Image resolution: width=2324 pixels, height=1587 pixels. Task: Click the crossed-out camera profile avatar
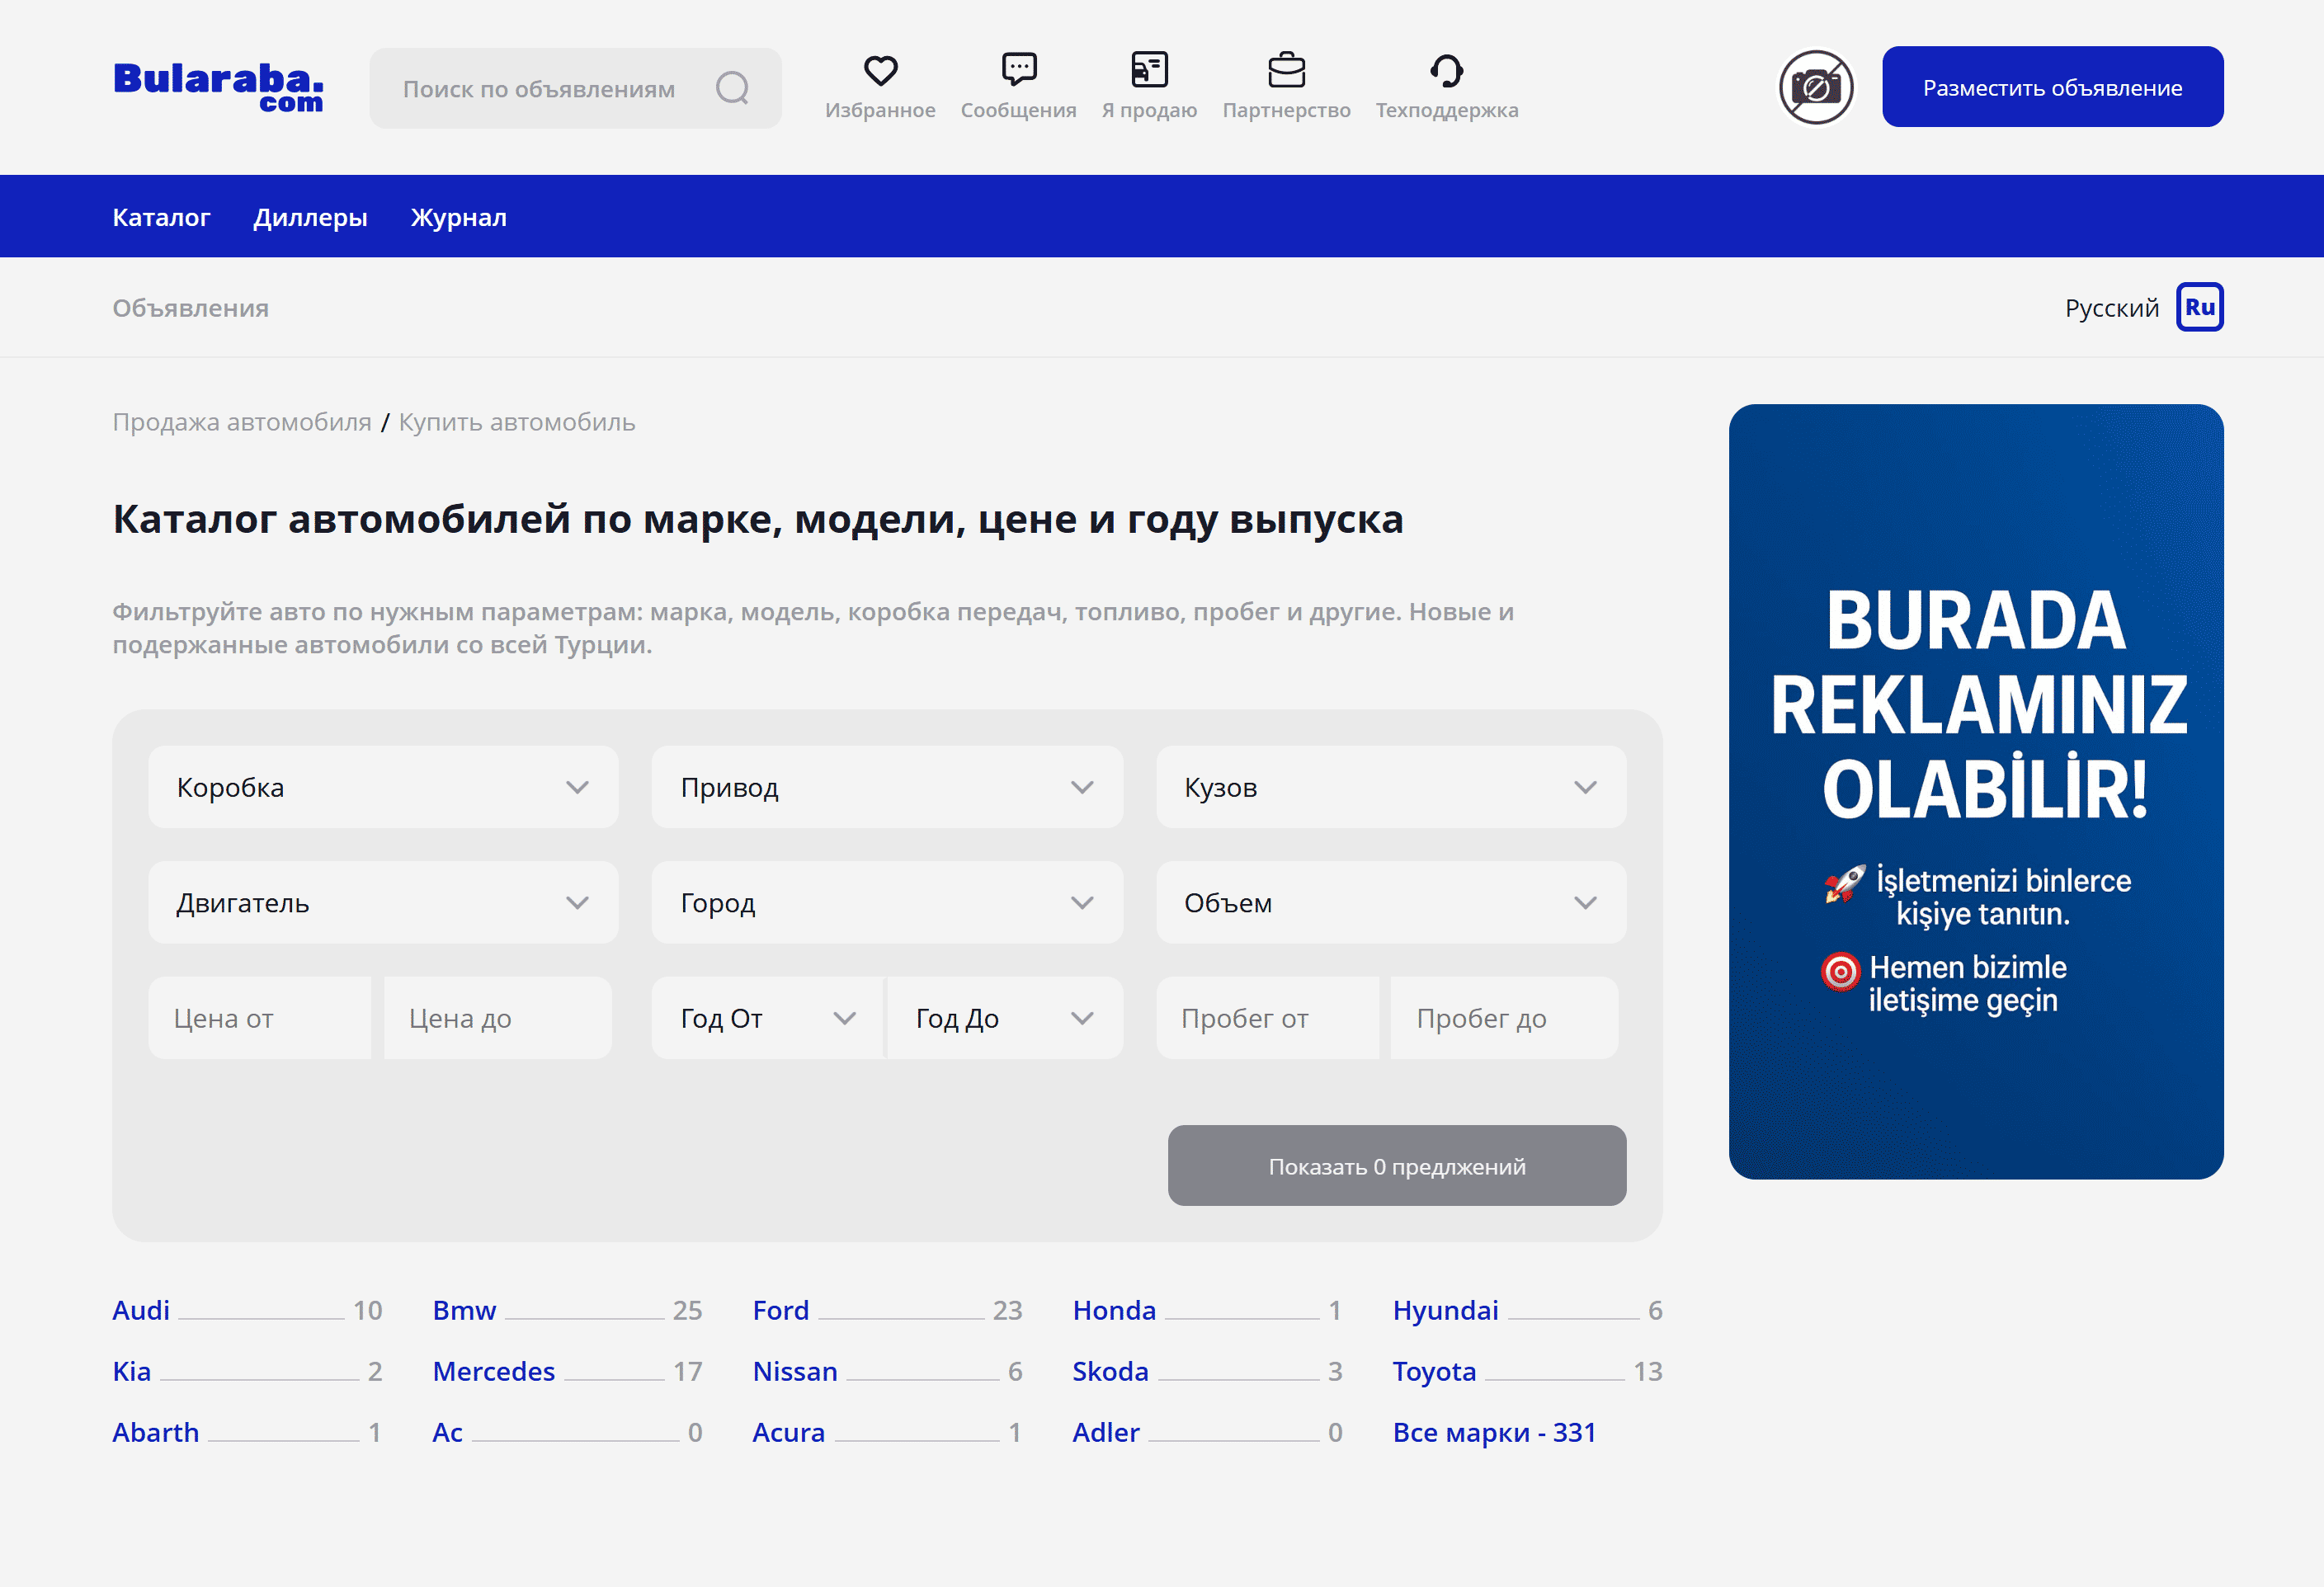pyautogui.click(x=1815, y=88)
